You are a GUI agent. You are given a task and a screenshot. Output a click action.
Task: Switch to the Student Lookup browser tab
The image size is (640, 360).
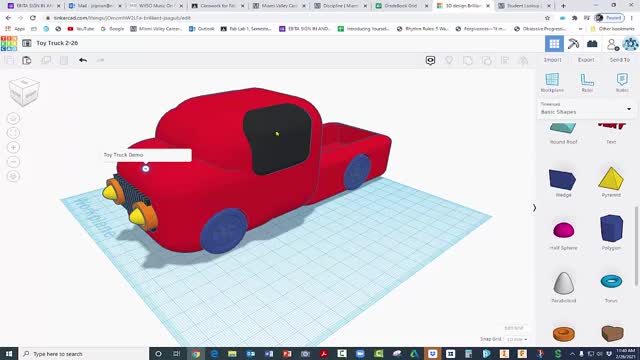(524, 6)
